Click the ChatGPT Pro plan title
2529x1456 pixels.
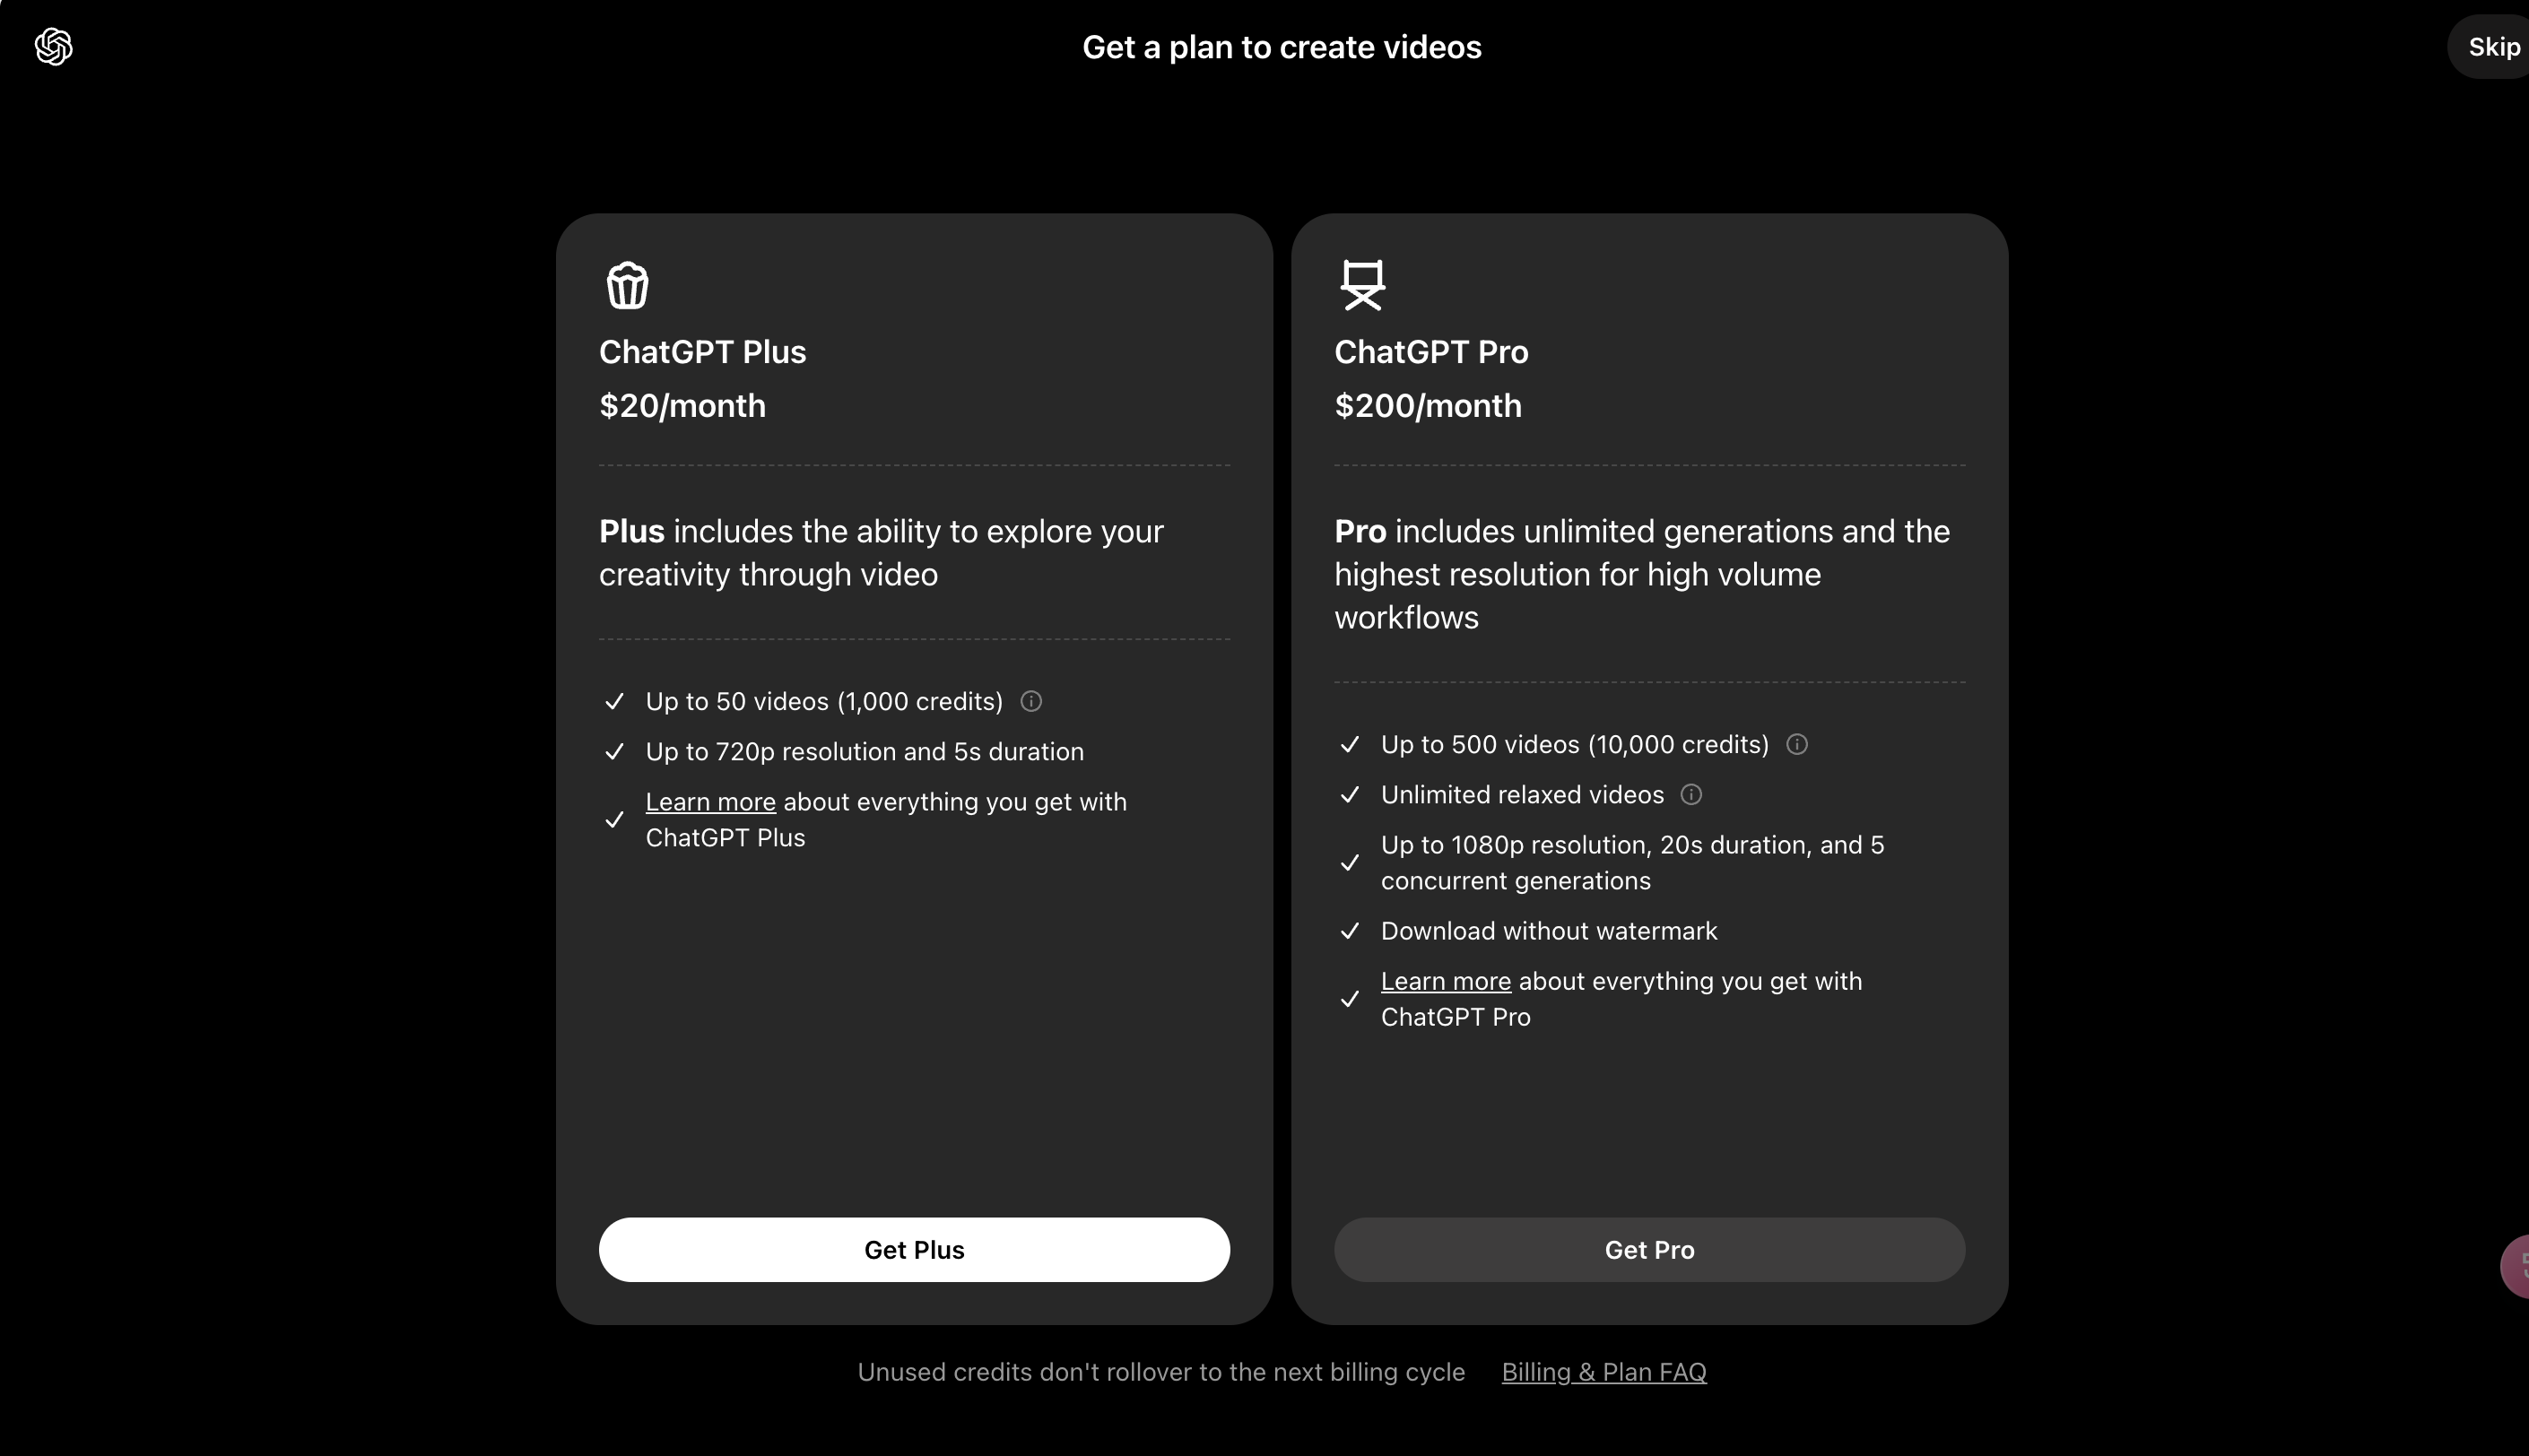click(1430, 352)
